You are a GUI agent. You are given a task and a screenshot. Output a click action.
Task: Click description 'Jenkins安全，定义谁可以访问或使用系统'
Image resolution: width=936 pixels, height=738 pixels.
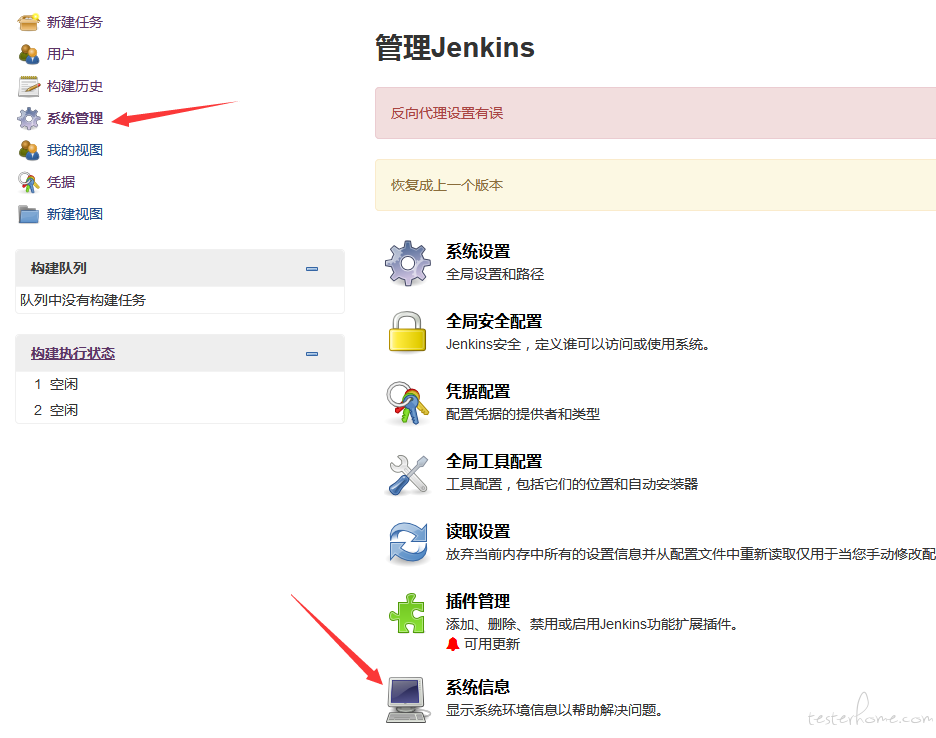pyautogui.click(x=577, y=344)
